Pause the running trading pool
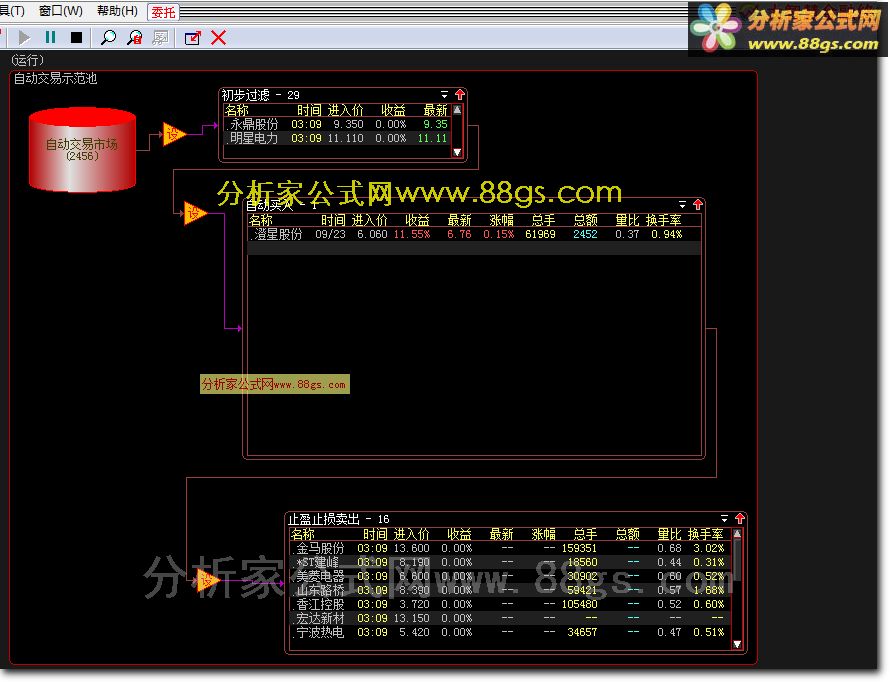Screen dimensions: 890x682 point(51,37)
